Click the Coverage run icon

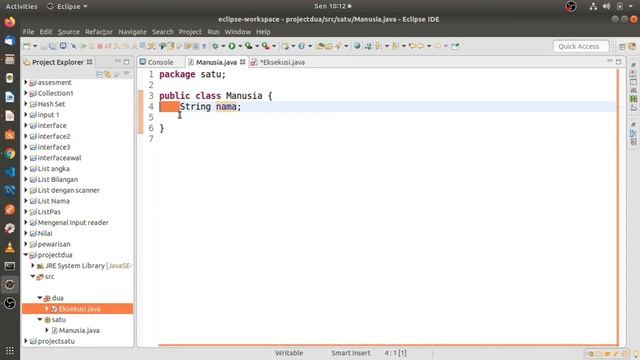click(x=249, y=46)
